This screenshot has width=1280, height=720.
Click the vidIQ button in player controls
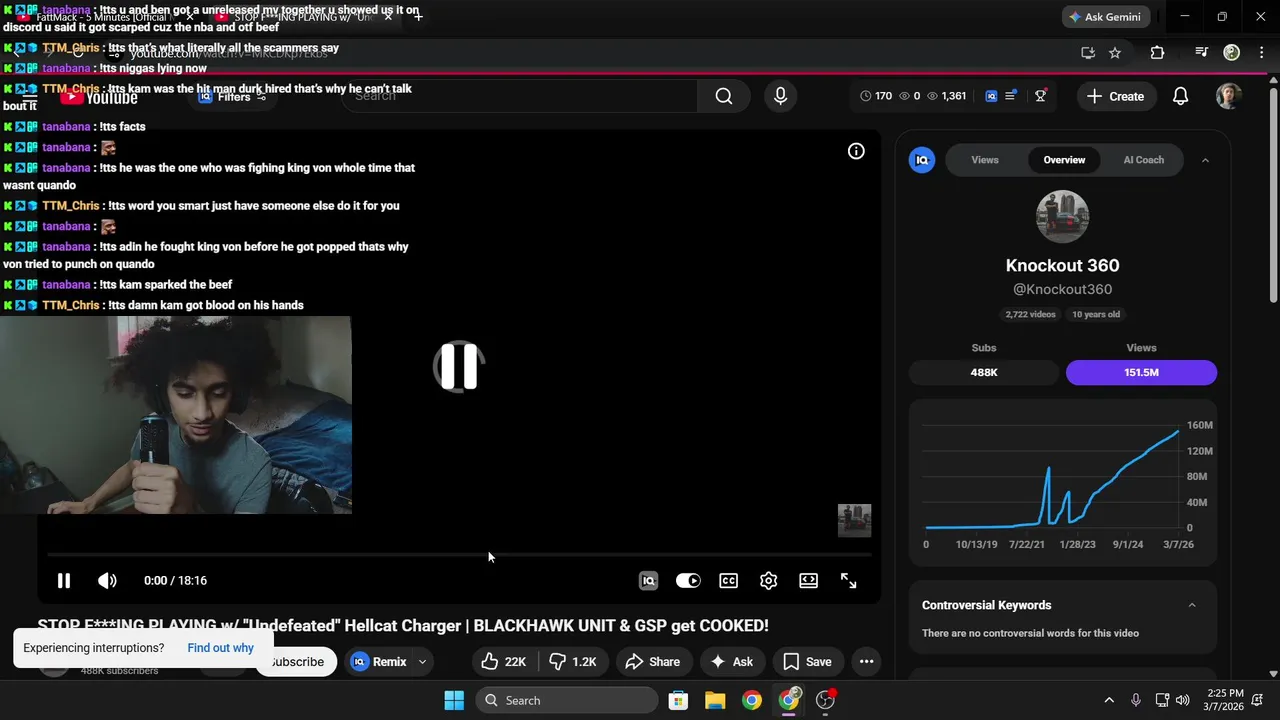[648, 580]
